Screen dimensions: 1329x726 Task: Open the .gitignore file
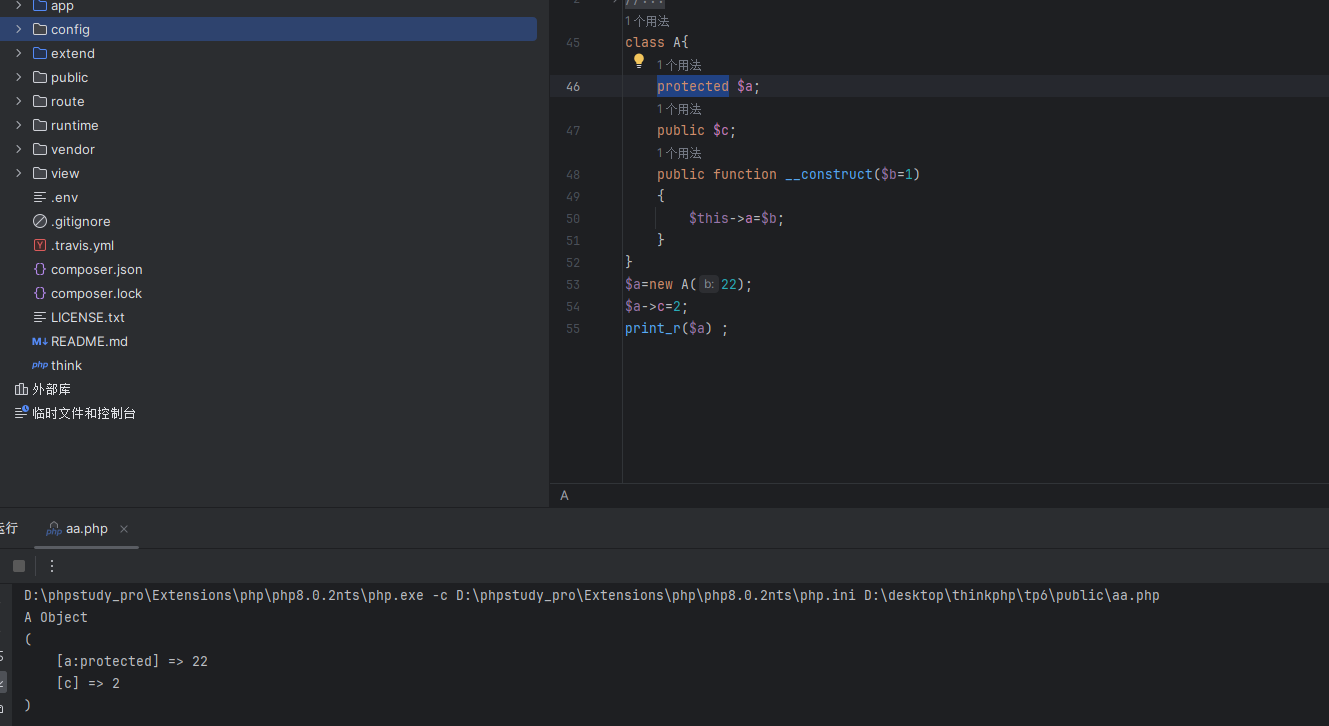[x=81, y=221]
